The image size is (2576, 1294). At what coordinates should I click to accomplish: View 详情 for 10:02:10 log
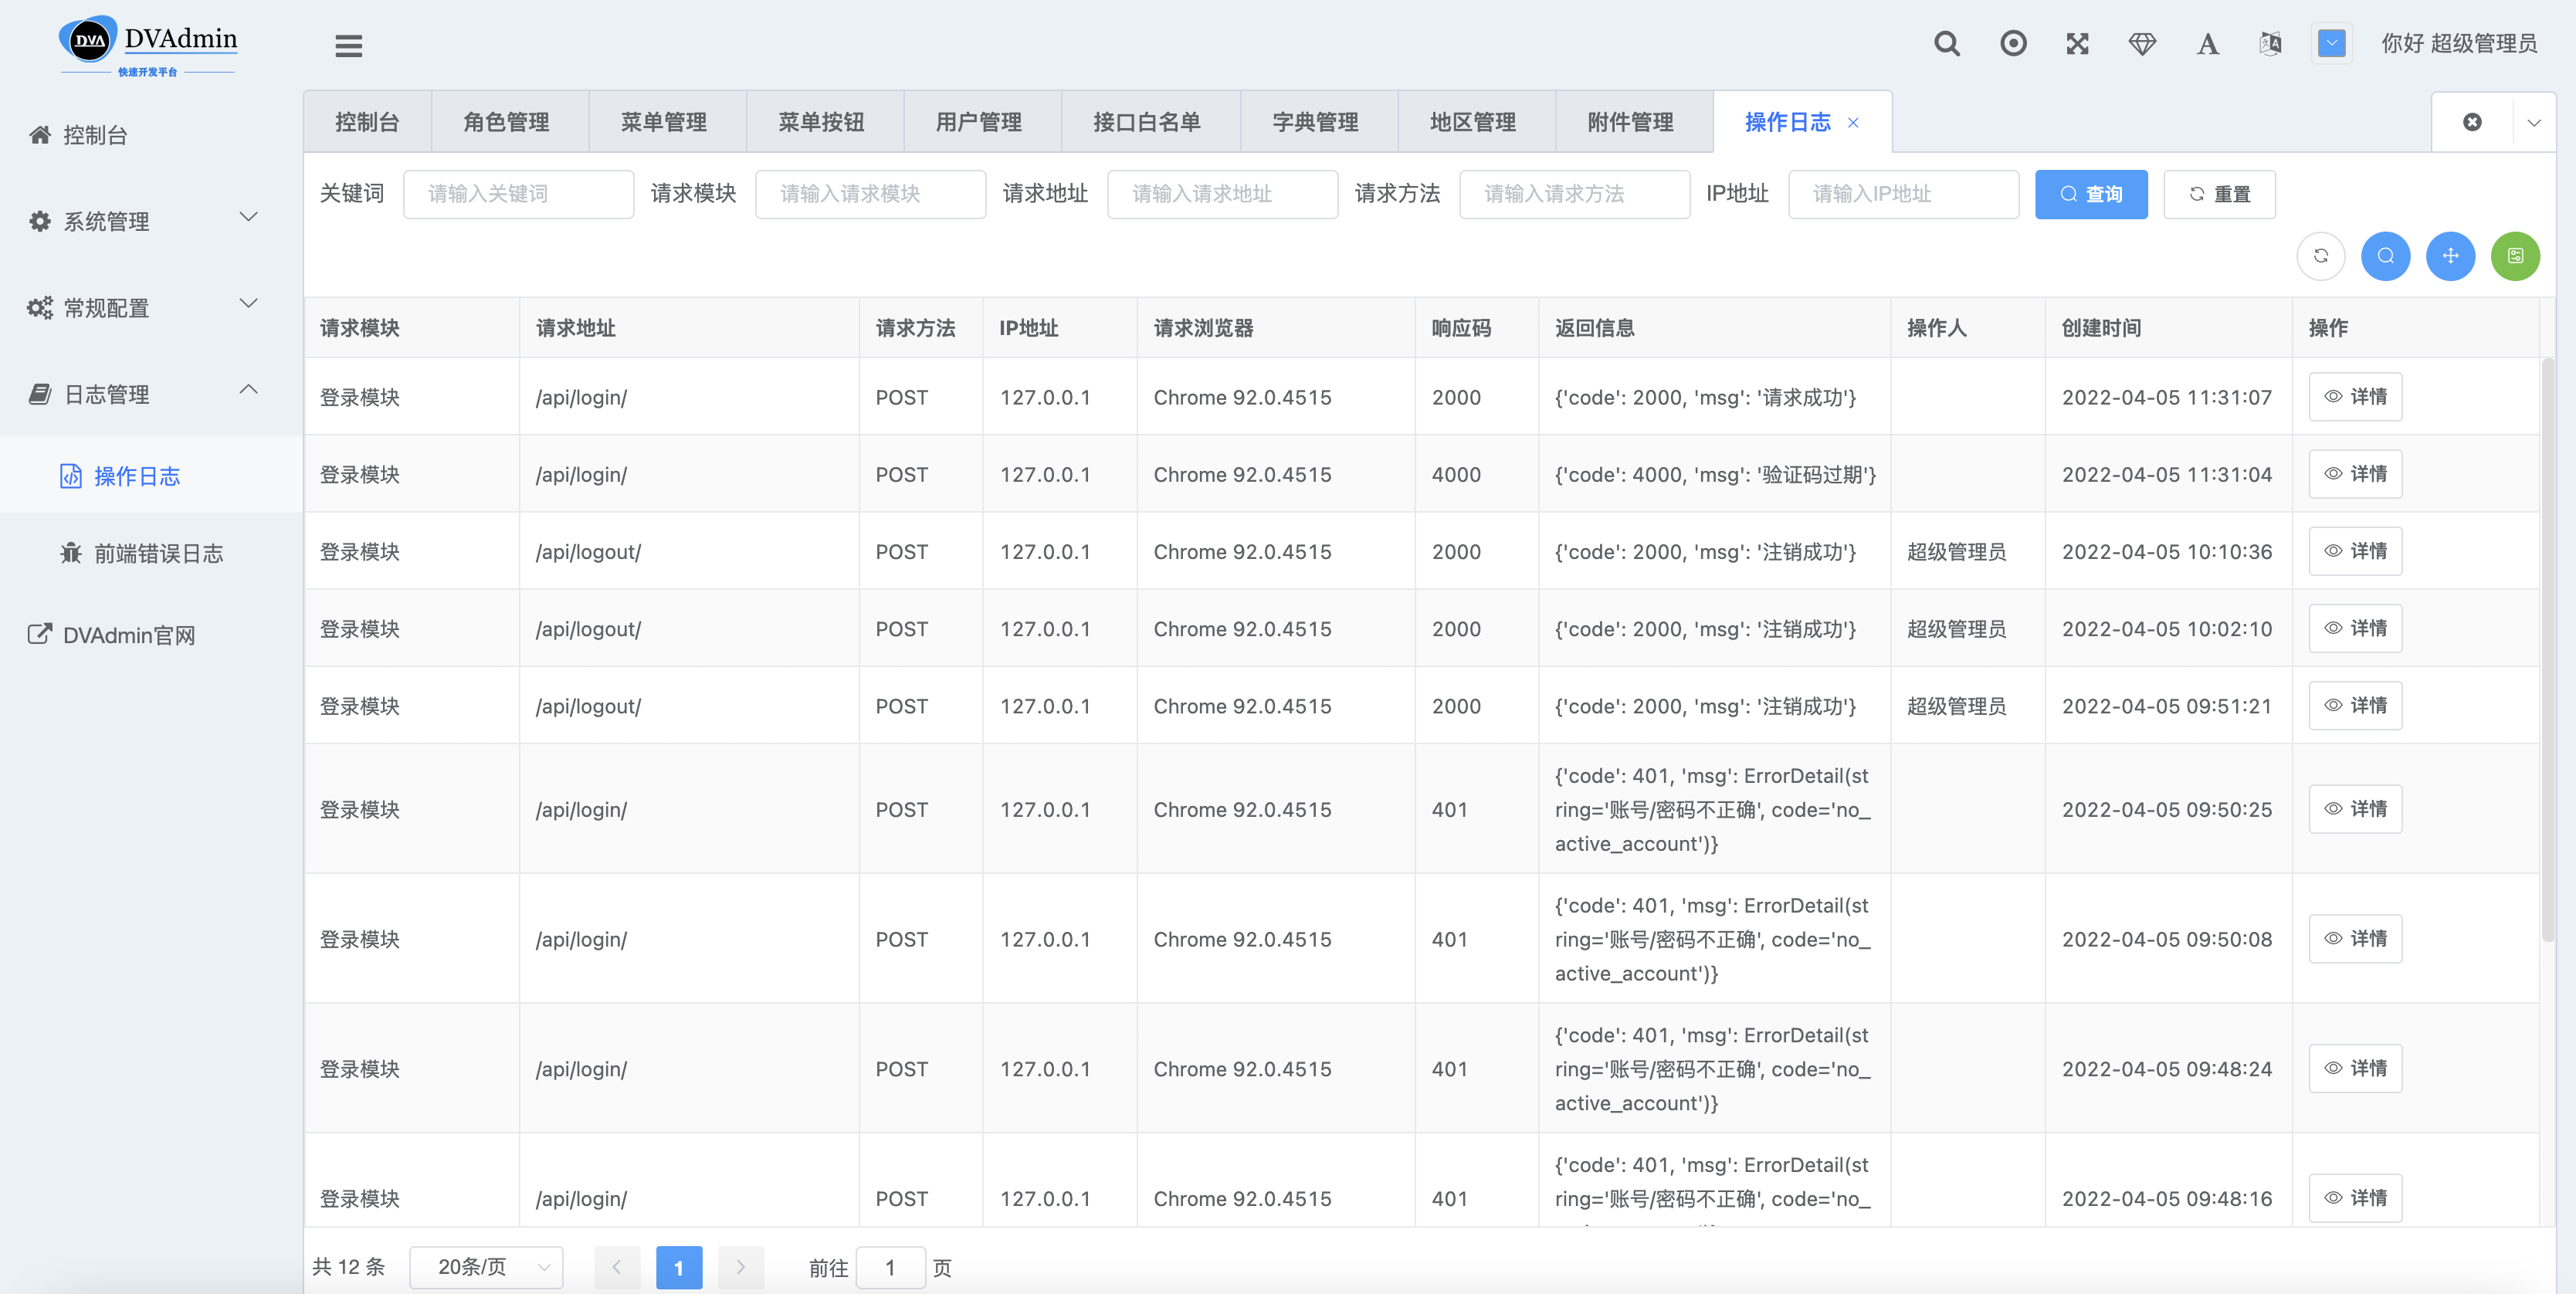2355,628
